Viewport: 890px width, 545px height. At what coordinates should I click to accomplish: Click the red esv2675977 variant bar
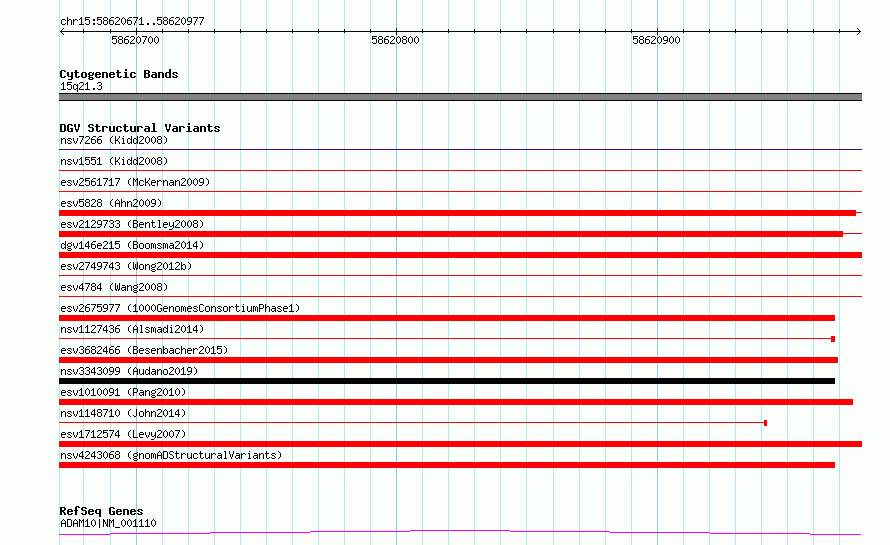pyautogui.click(x=447, y=318)
